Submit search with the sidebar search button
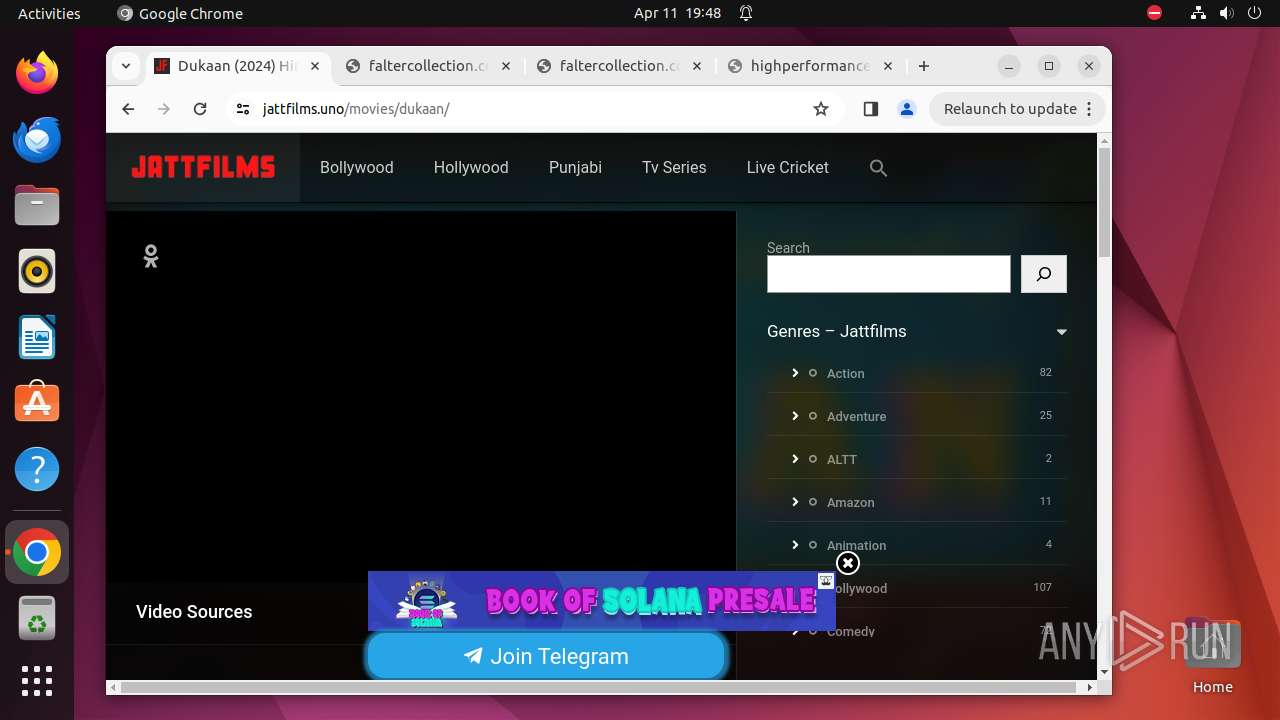Screen dimensions: 1280x720 (x=1044, y=274)
